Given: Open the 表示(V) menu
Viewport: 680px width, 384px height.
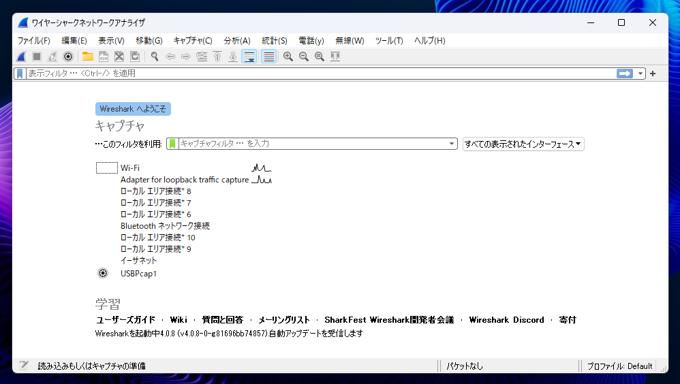Looking at the screenshot, I should 111,41.
